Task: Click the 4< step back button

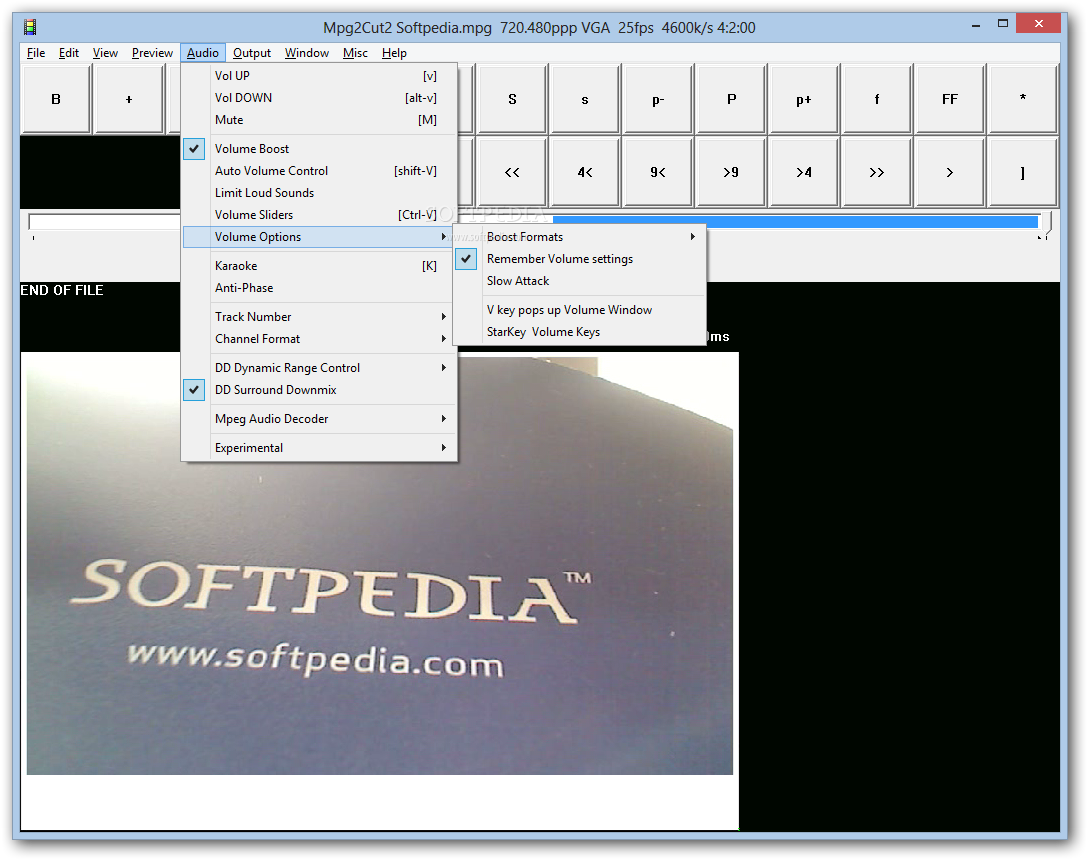Action: [585, 172]
